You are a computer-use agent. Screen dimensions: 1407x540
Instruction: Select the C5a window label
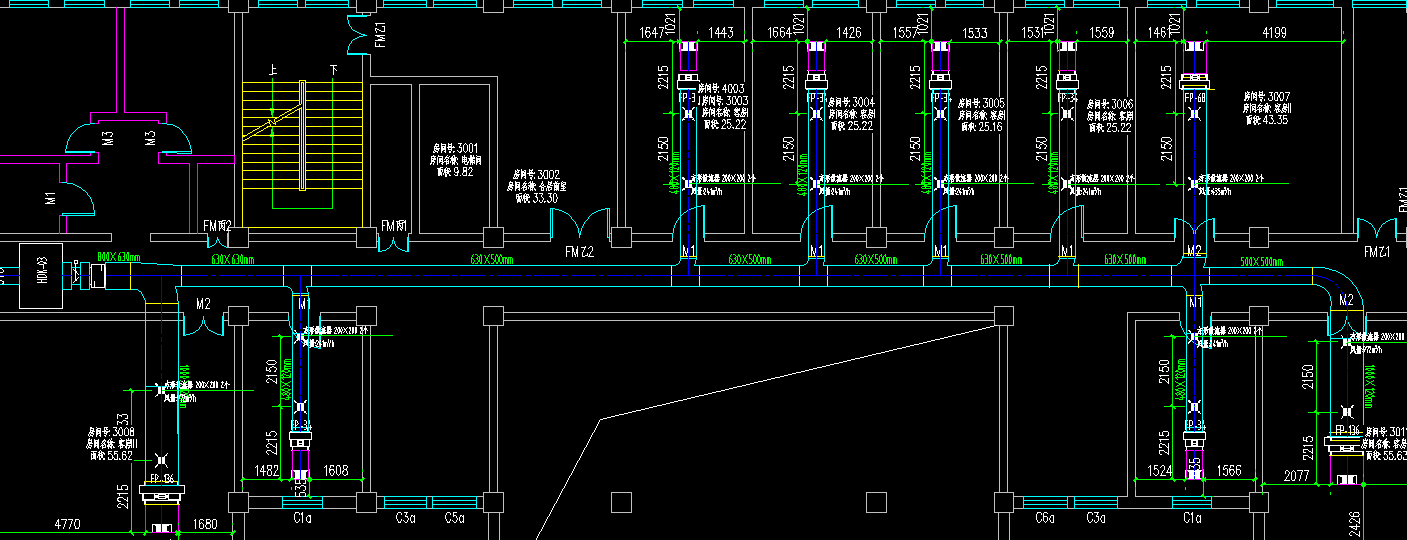pyautogui.click(x=454, y=518)
